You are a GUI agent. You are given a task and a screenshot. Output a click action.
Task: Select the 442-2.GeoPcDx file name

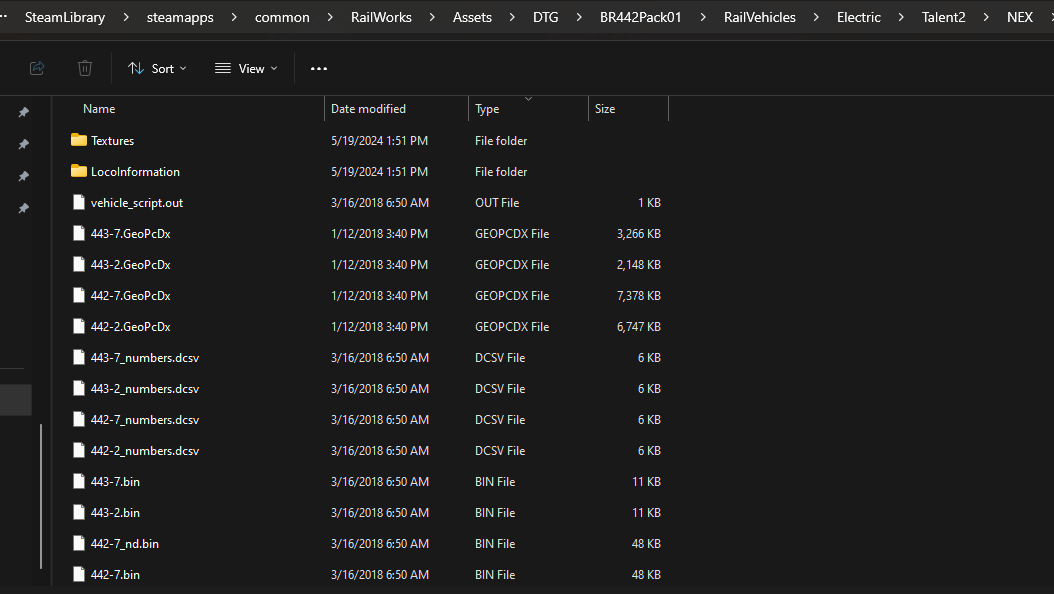[x=130, y=327]
